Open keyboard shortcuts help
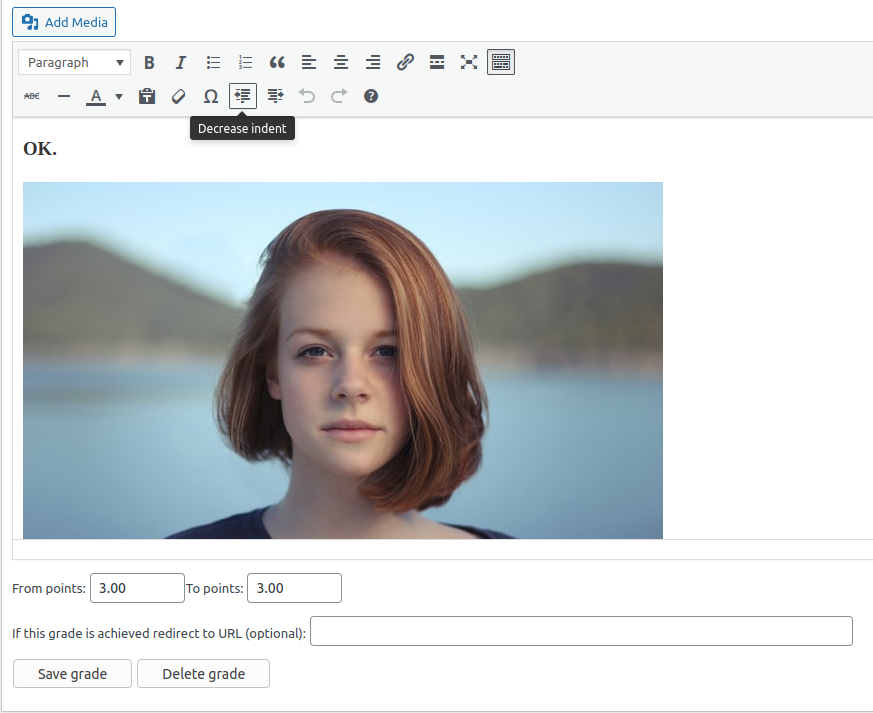The height and width of the screenshot is (713, 873). point(371,97)
